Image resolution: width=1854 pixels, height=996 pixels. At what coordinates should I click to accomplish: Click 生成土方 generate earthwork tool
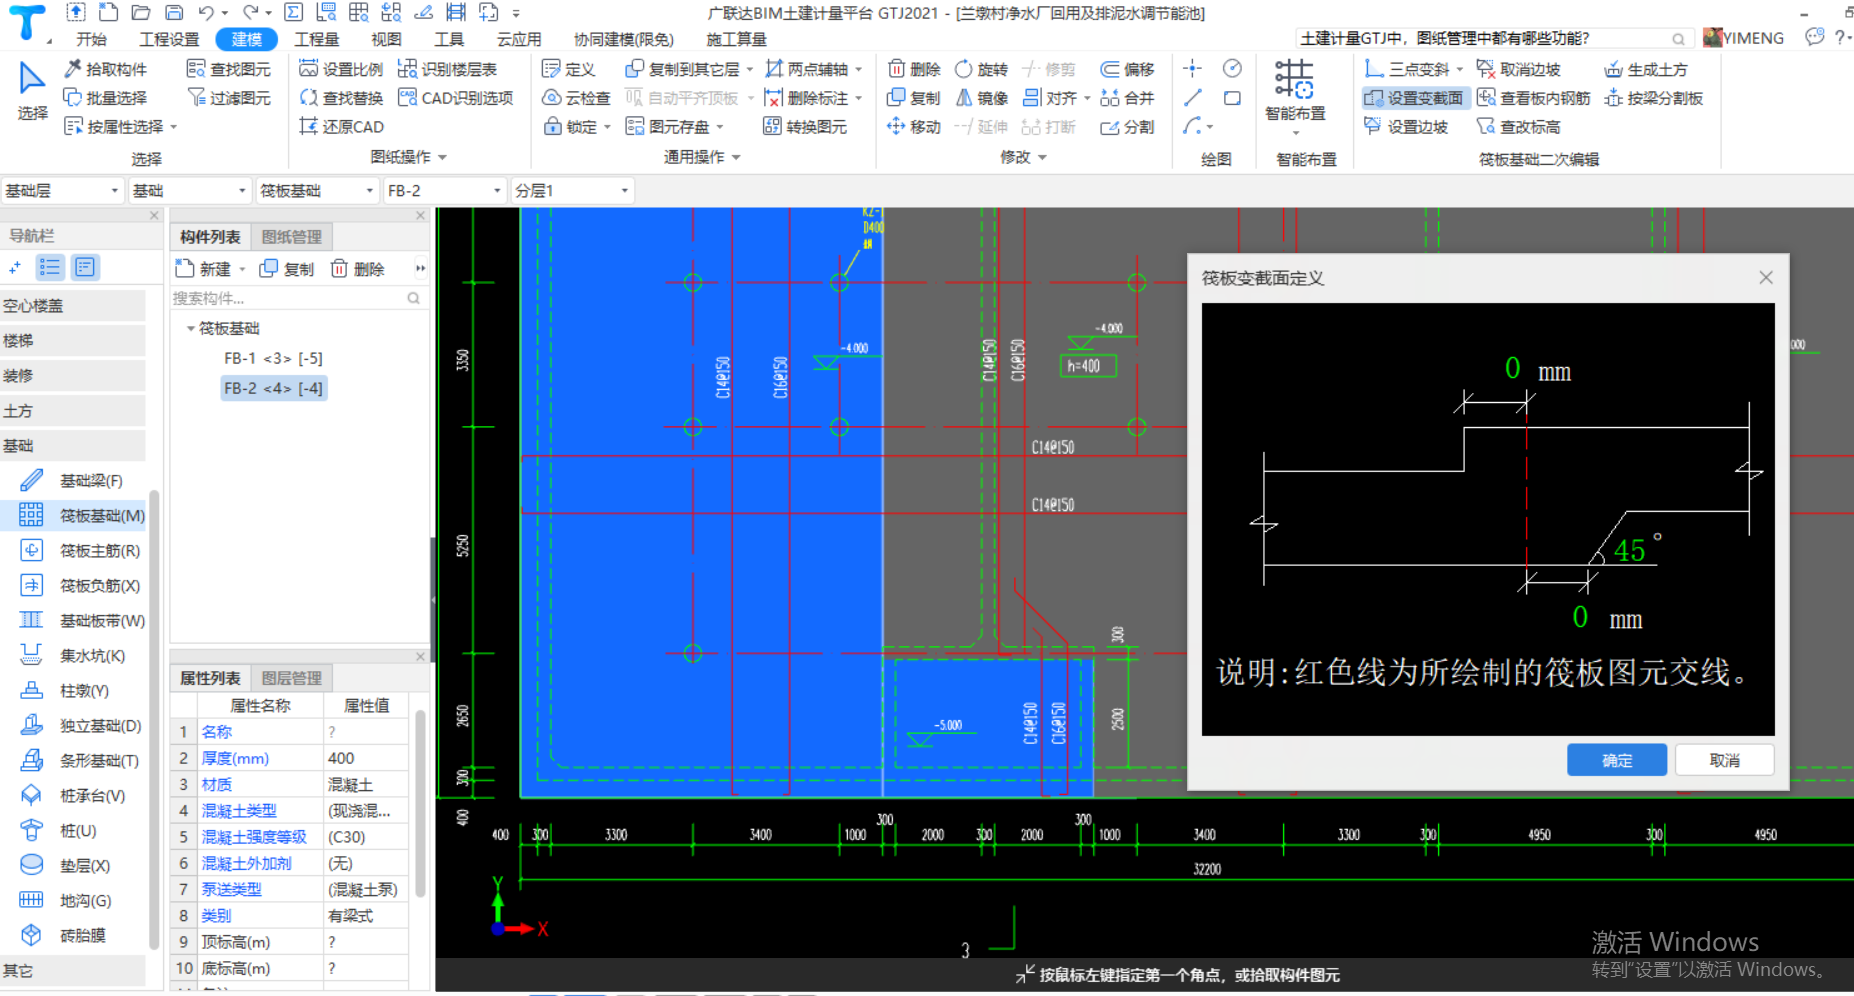(1646, 69)
